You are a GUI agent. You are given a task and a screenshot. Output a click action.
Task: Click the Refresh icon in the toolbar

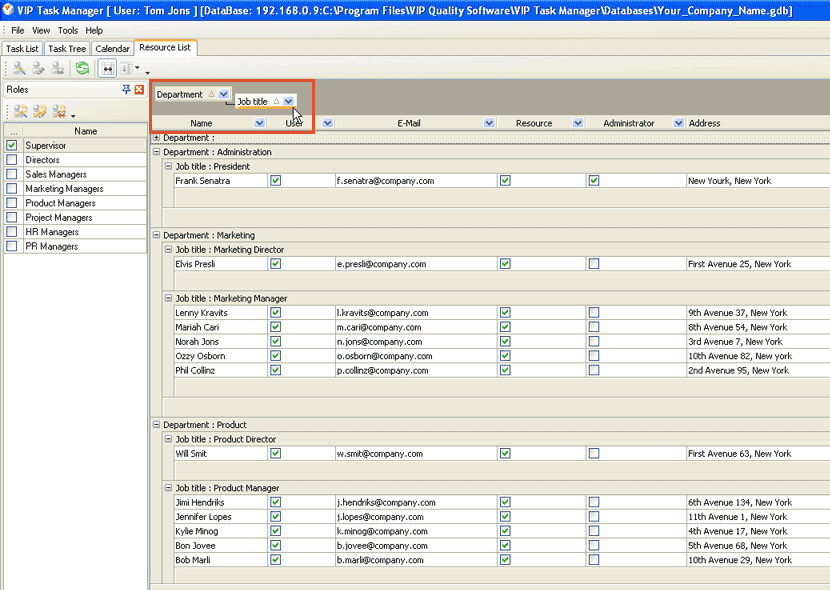[82, 69]
